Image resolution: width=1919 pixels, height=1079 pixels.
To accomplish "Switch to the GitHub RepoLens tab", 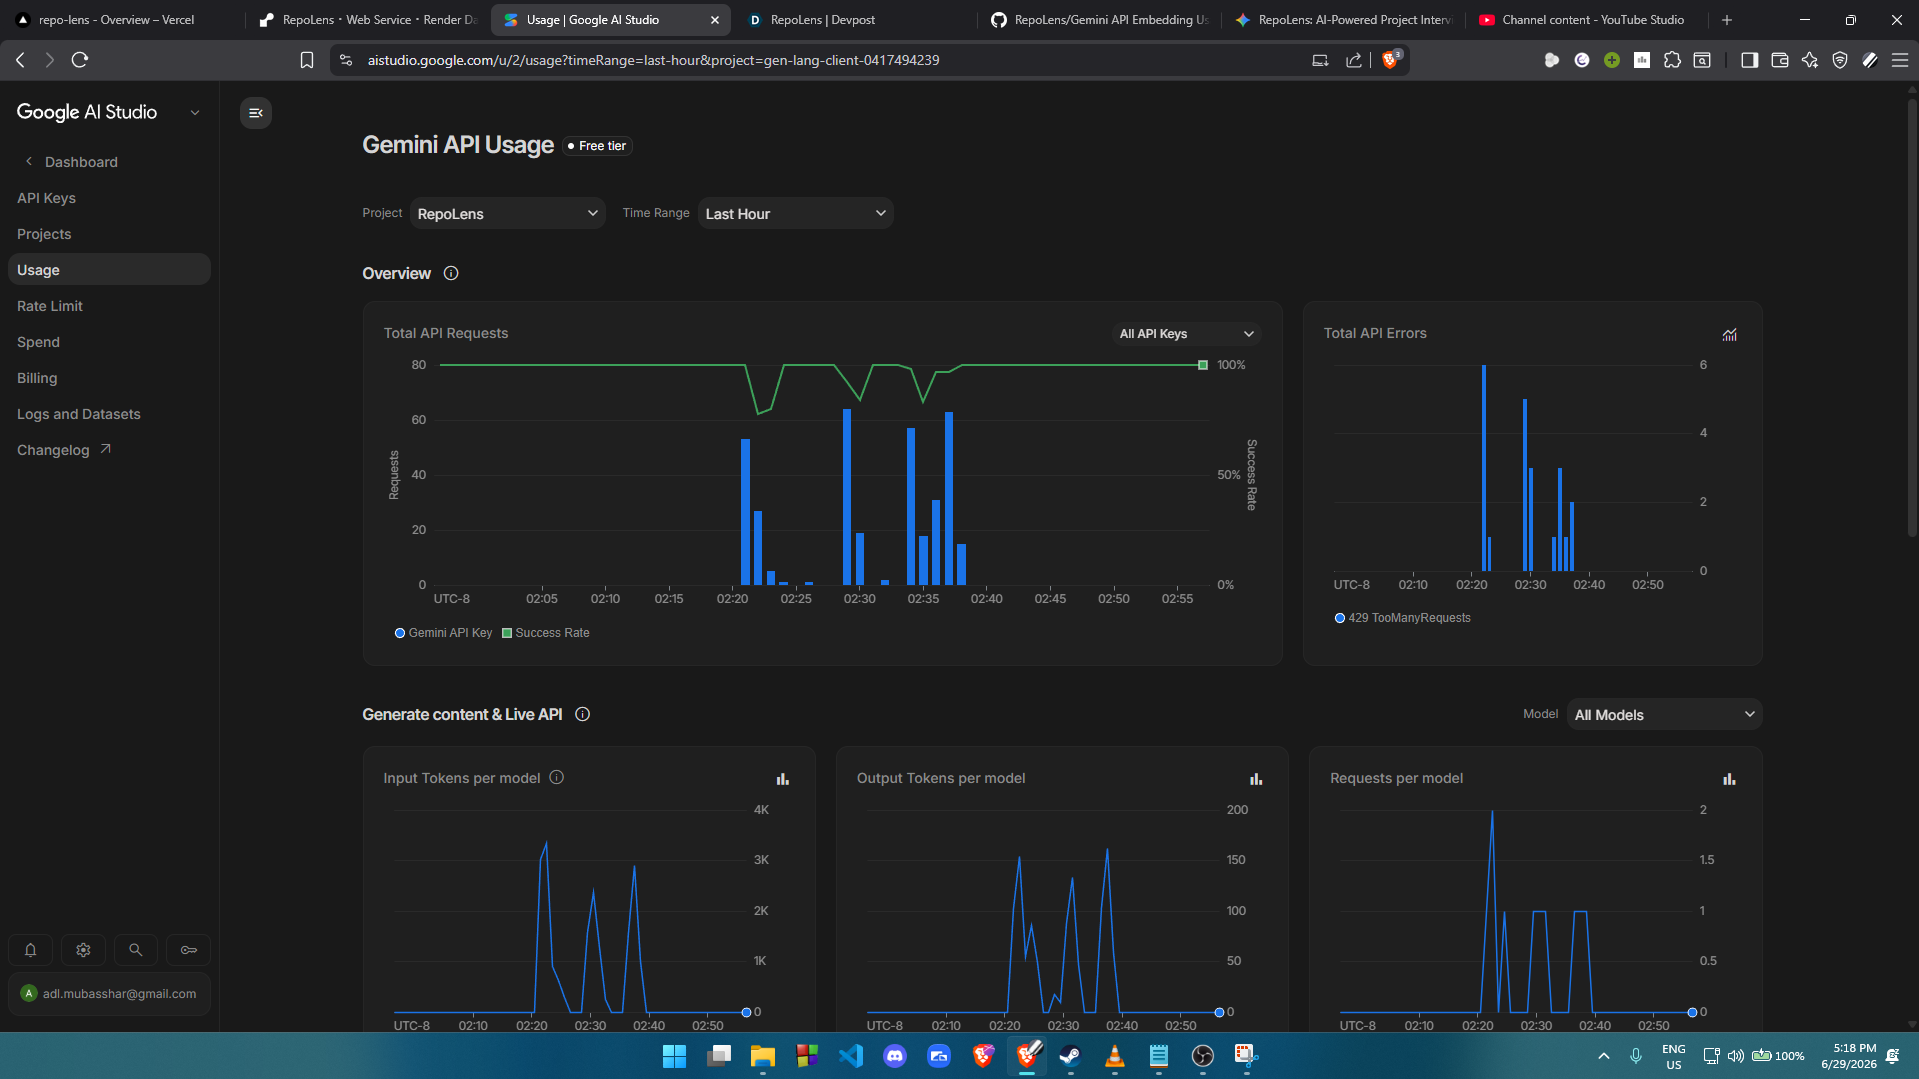I will click(x=1100, y=20).
